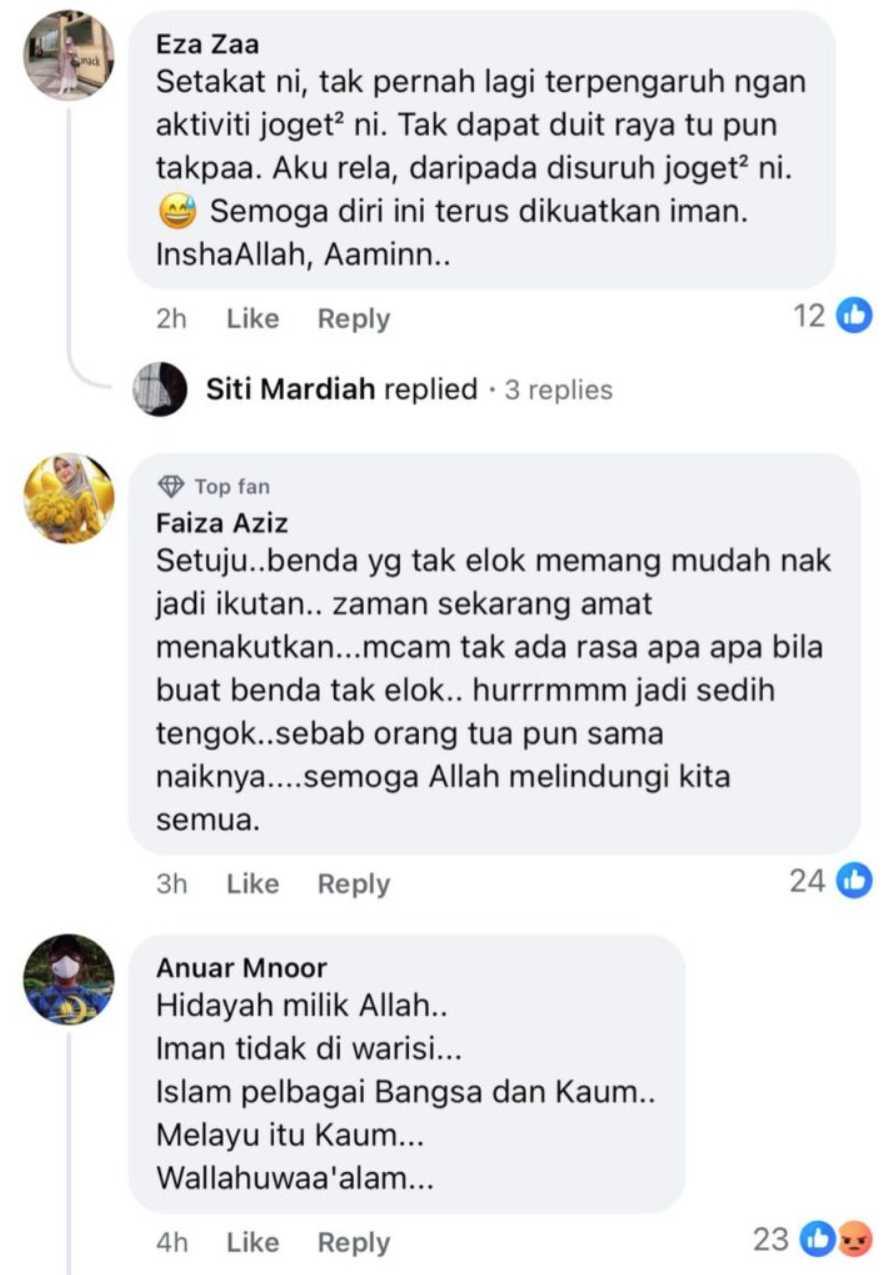This screenshot has width=883, height=1275.
Task: Open Eza Zaa's profile picture
Action: click(x=69, y=56)
